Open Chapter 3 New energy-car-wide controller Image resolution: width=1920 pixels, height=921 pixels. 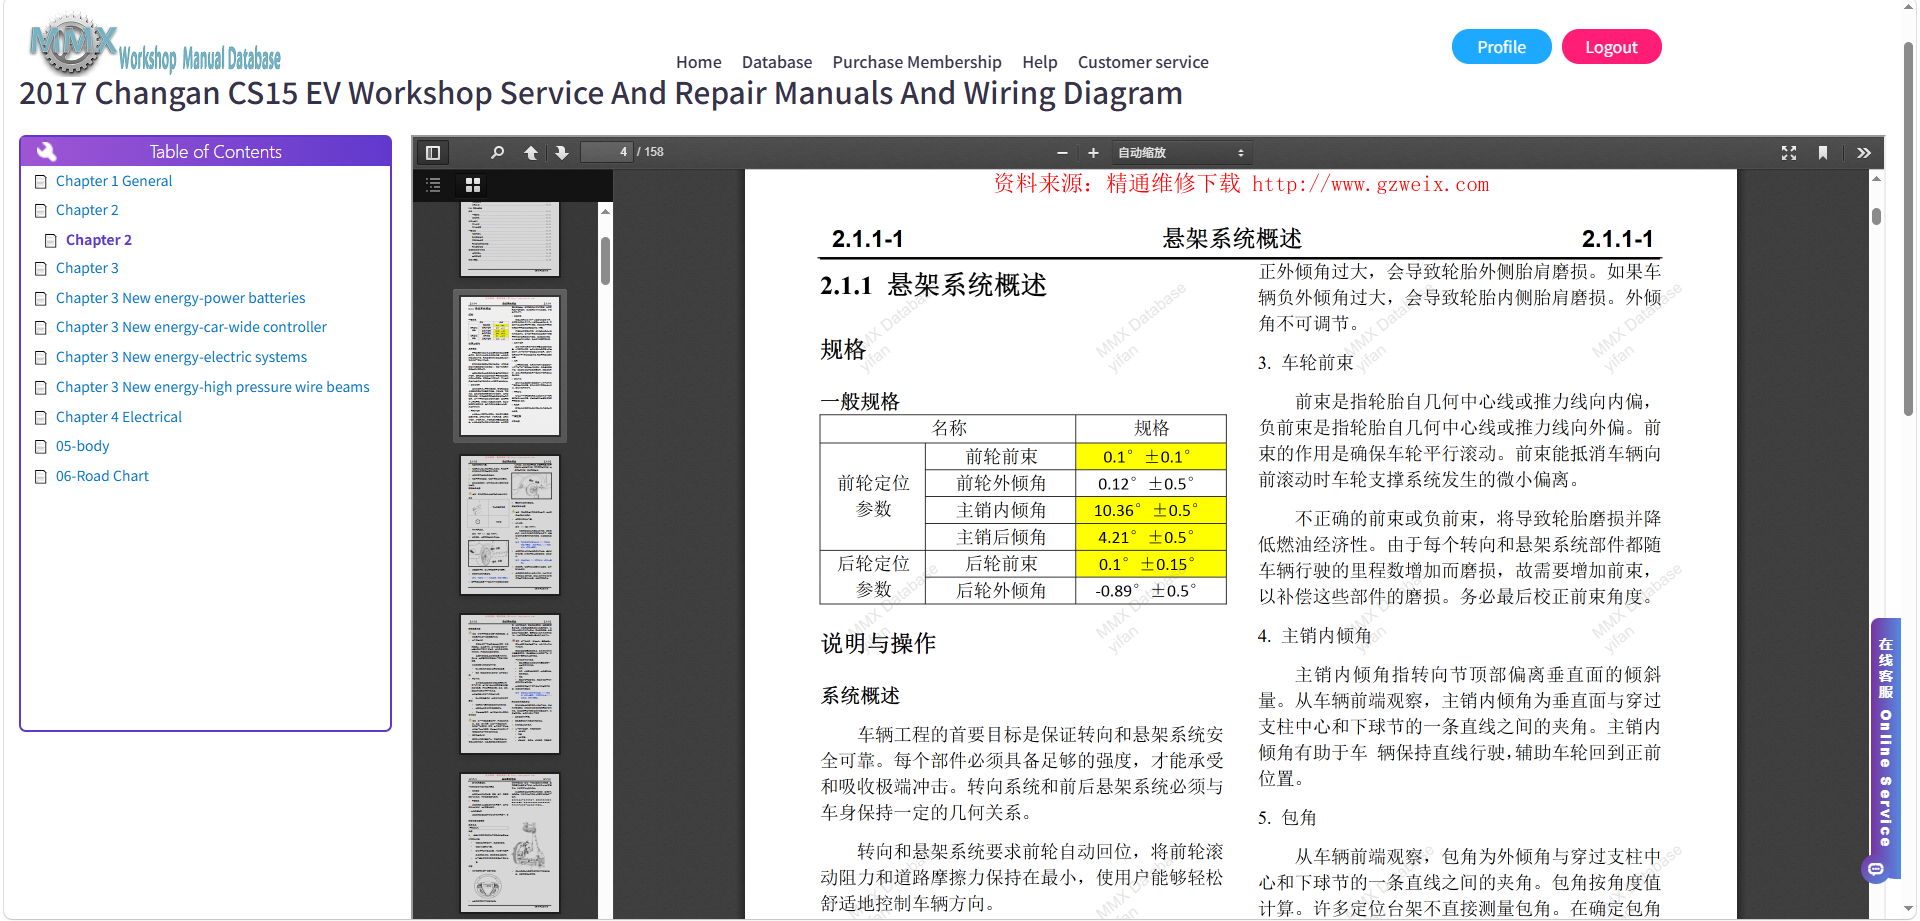[x=191, y=327]
